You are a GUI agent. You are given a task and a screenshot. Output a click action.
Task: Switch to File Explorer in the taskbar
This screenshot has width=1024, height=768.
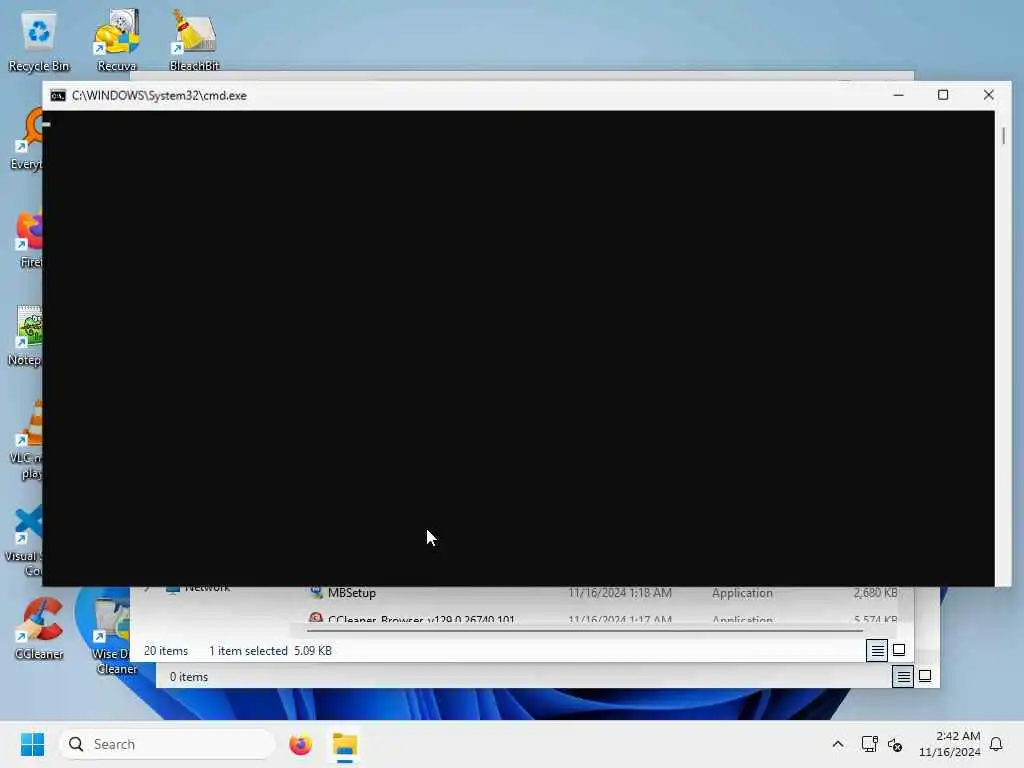345,744
